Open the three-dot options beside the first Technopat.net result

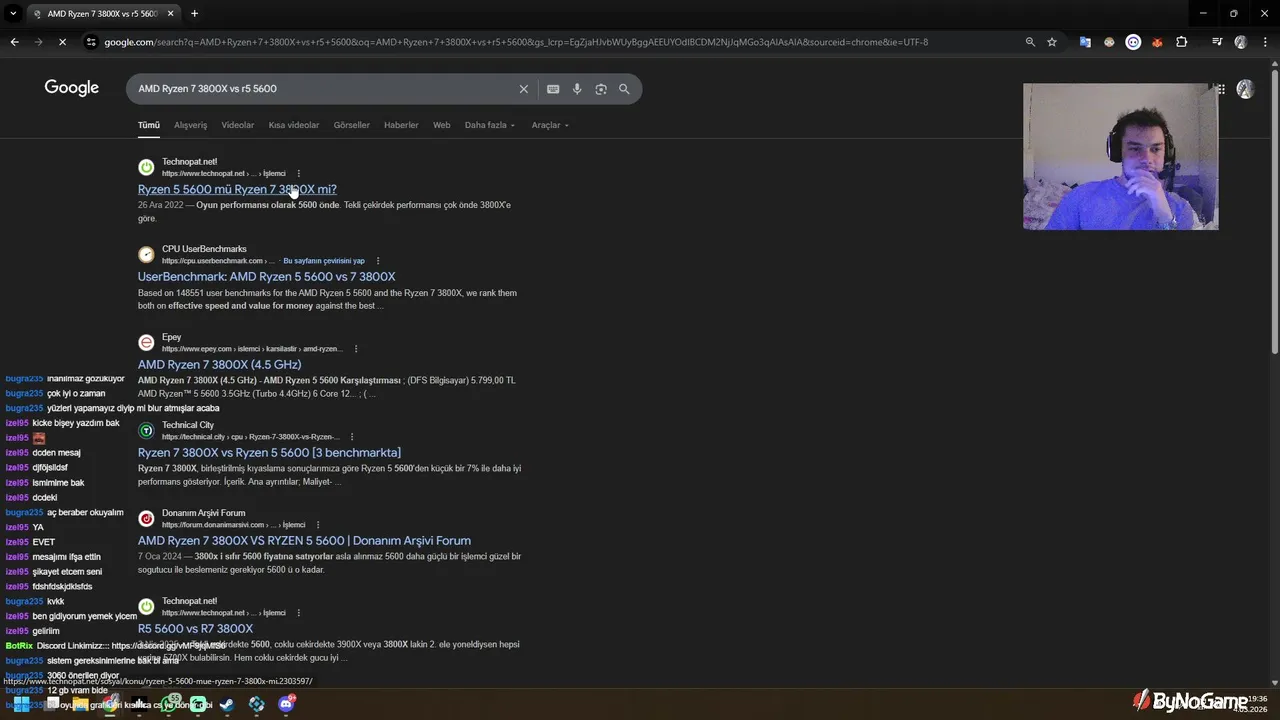(x=298, y=173)
